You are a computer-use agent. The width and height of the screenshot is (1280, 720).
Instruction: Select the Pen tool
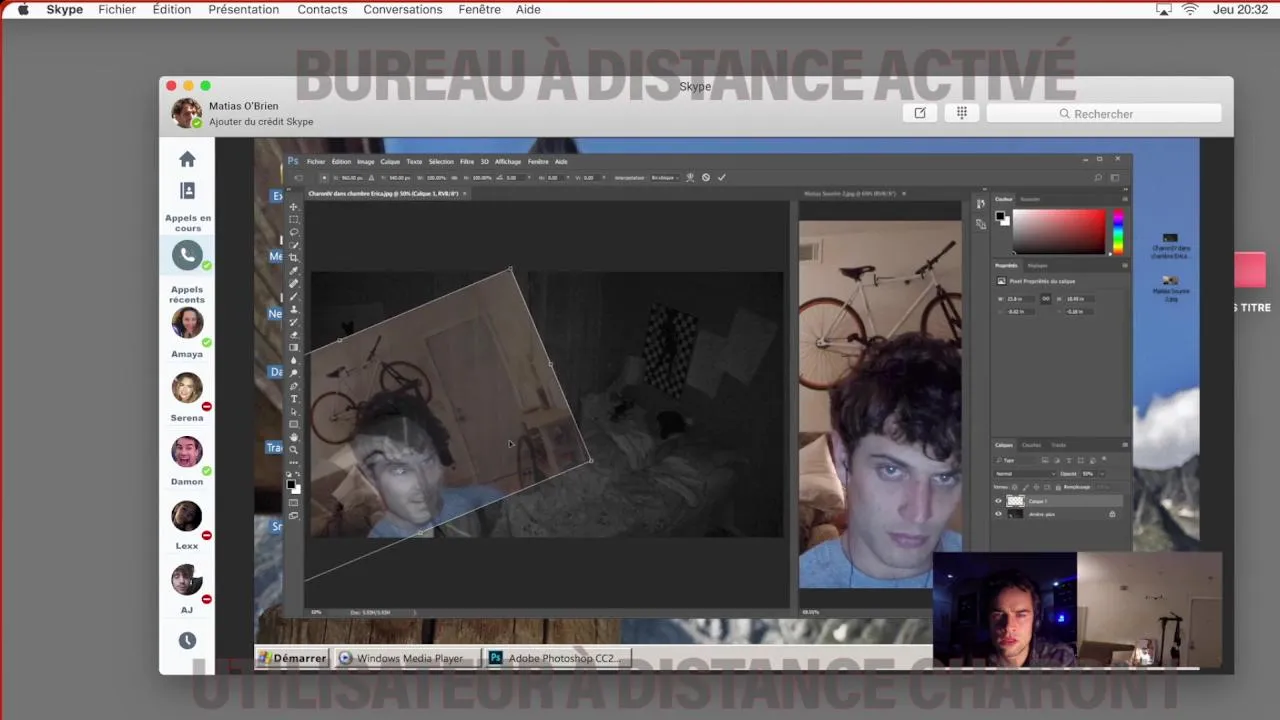pyautogui.click(x=294, y=385)
